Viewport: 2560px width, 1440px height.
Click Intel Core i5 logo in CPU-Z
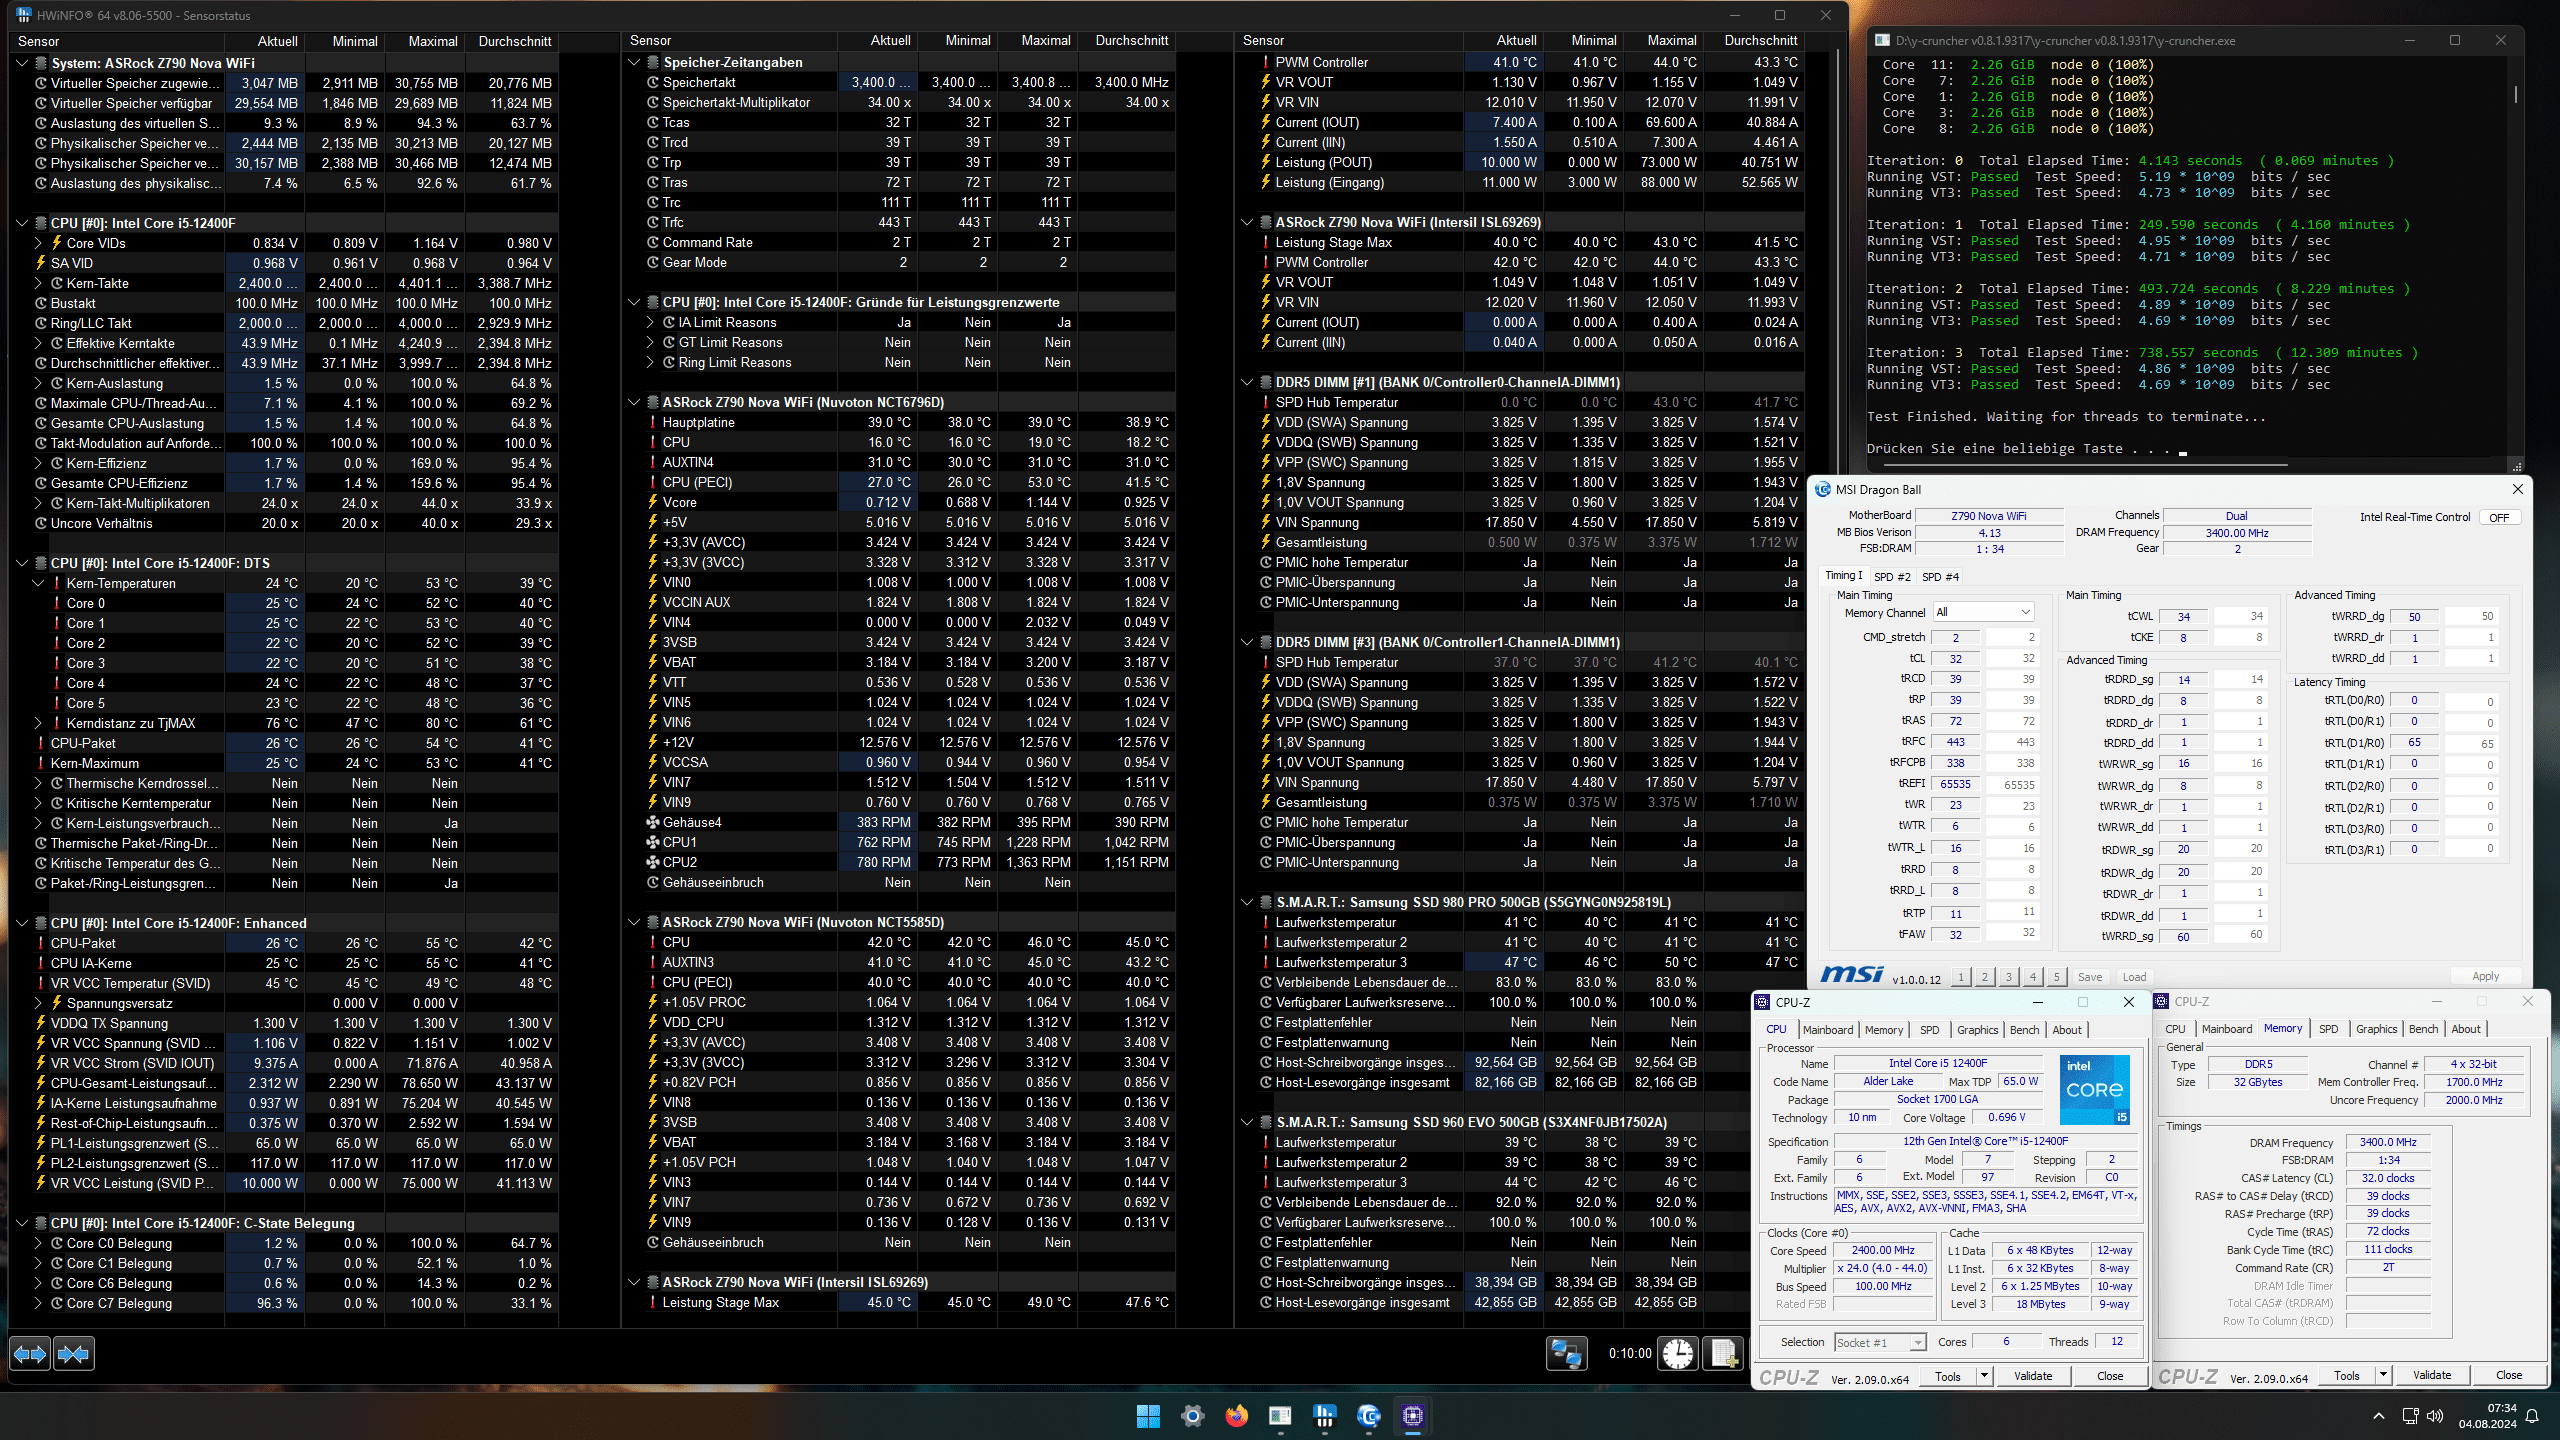point(2095,1090)
